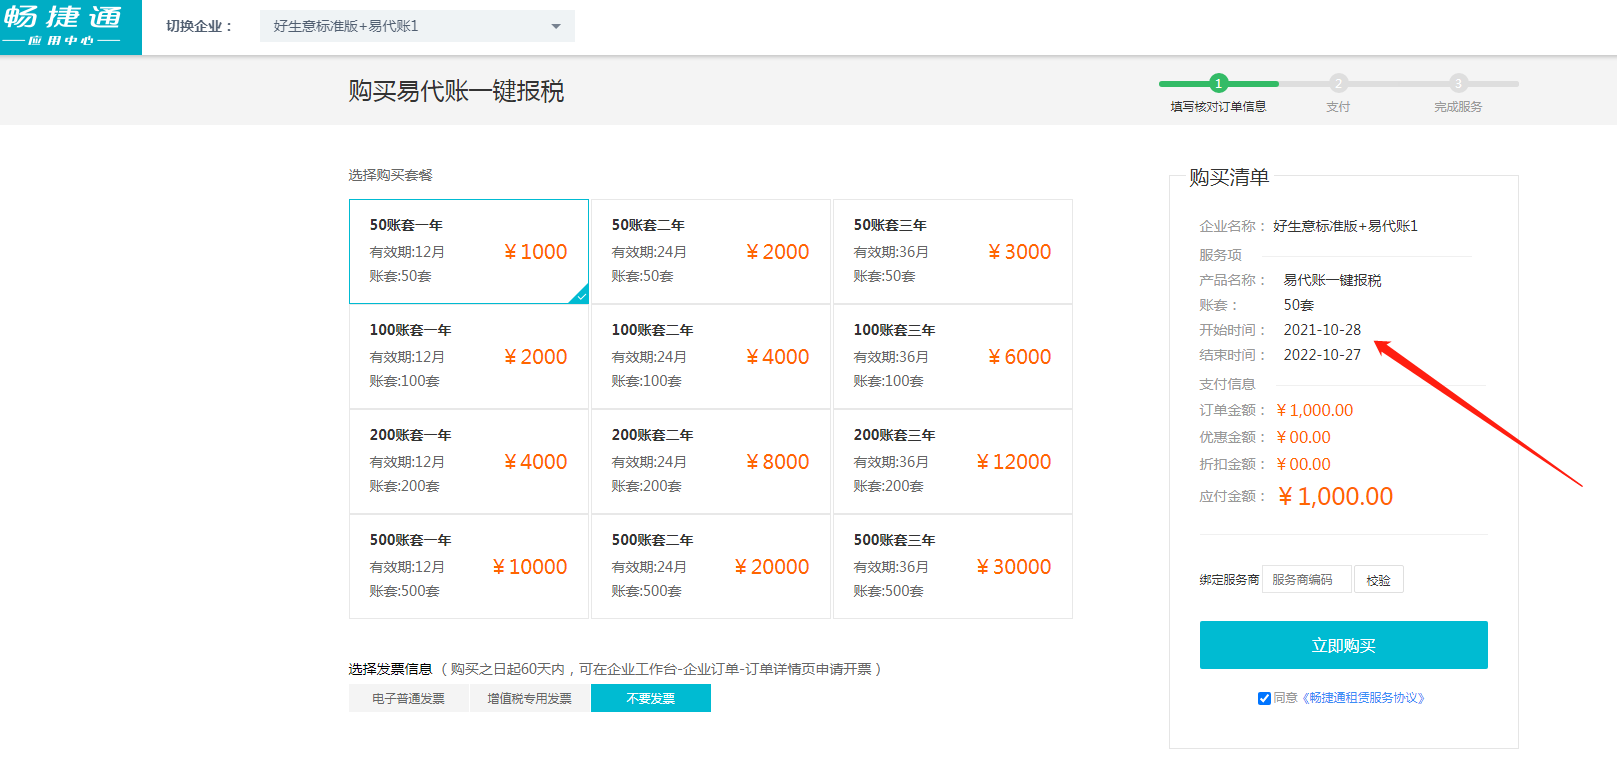Select the 电子普通发票 invoice option
Screen dimensions: 1617x760
tap(408, 698)
